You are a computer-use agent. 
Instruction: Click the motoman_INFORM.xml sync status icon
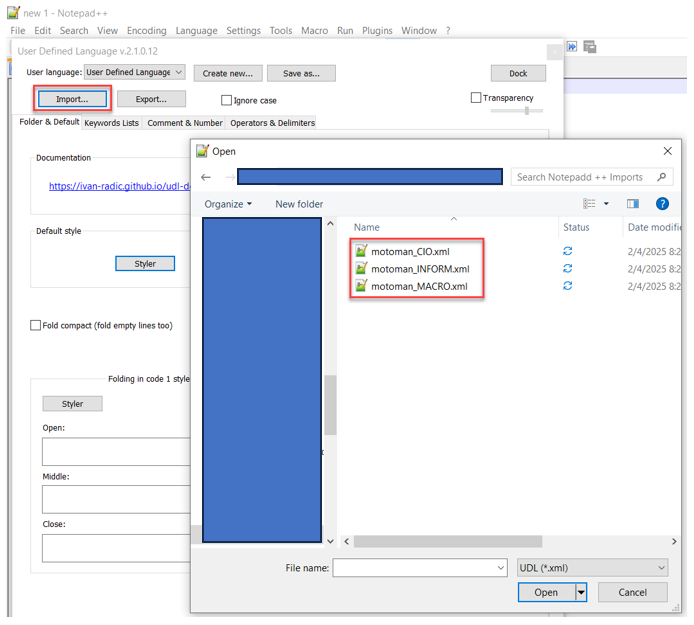[x=567, y=268]
